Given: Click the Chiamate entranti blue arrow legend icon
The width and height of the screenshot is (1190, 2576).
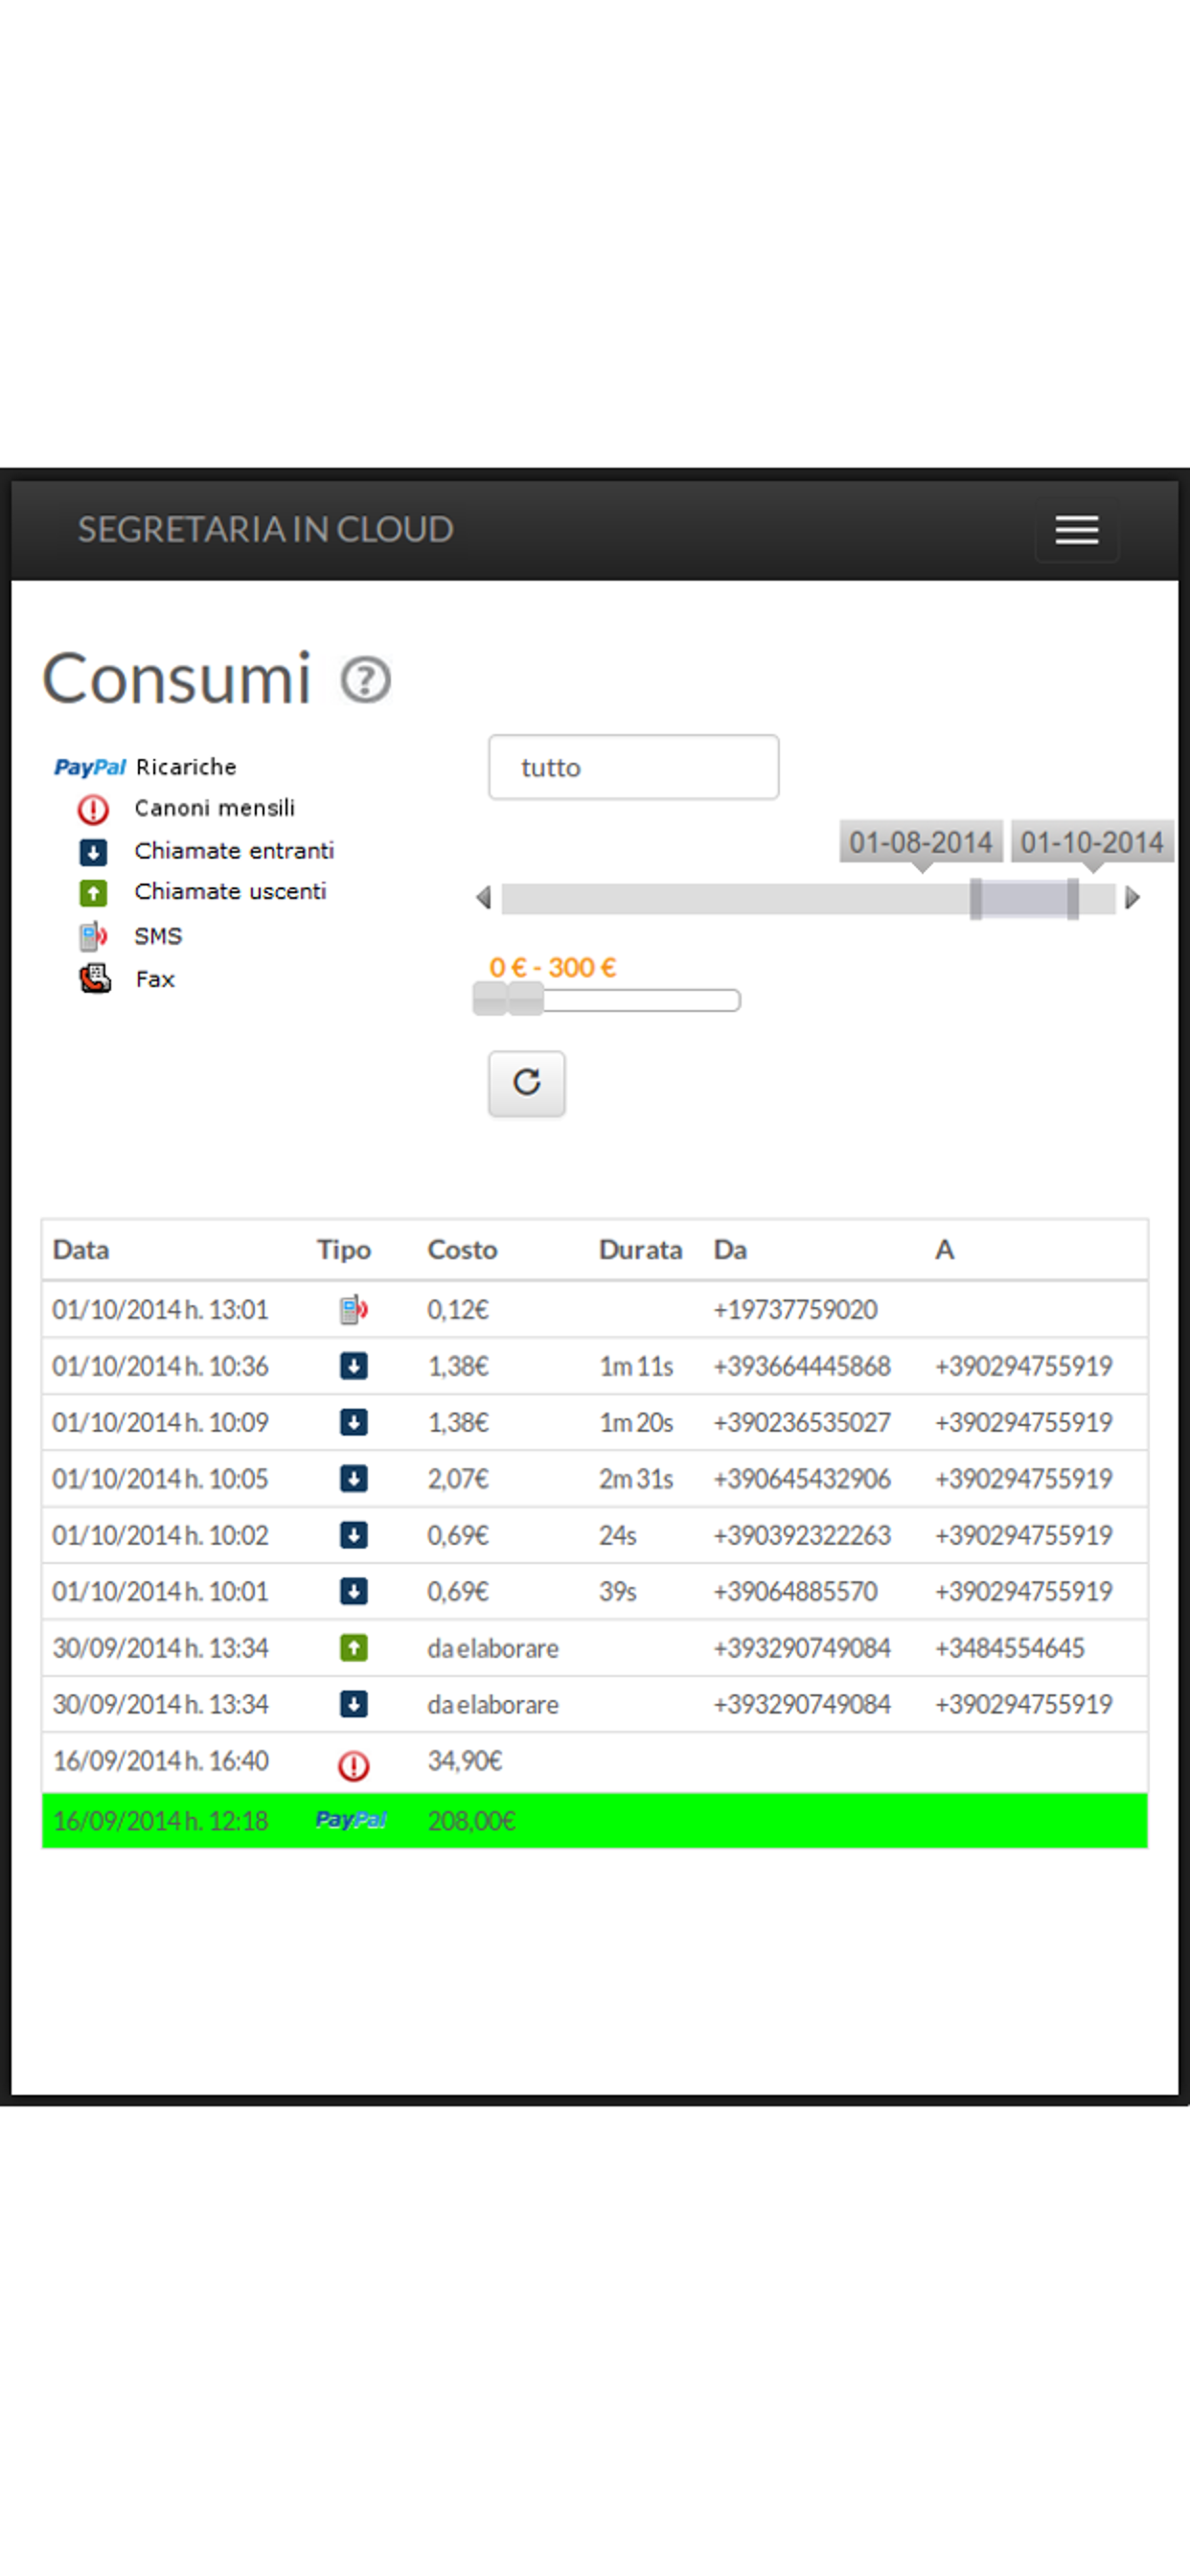Looking at the screenshot, I should click(x=93, y=852).
